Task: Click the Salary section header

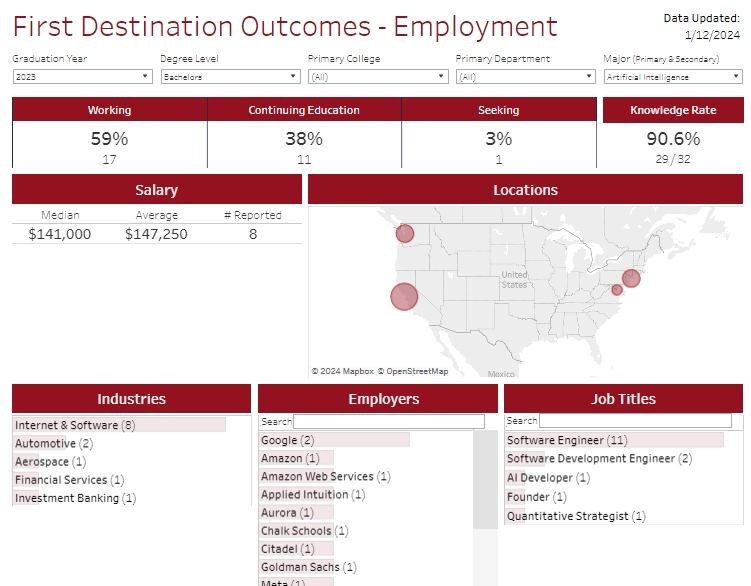Action: click(x=157, y=190)
